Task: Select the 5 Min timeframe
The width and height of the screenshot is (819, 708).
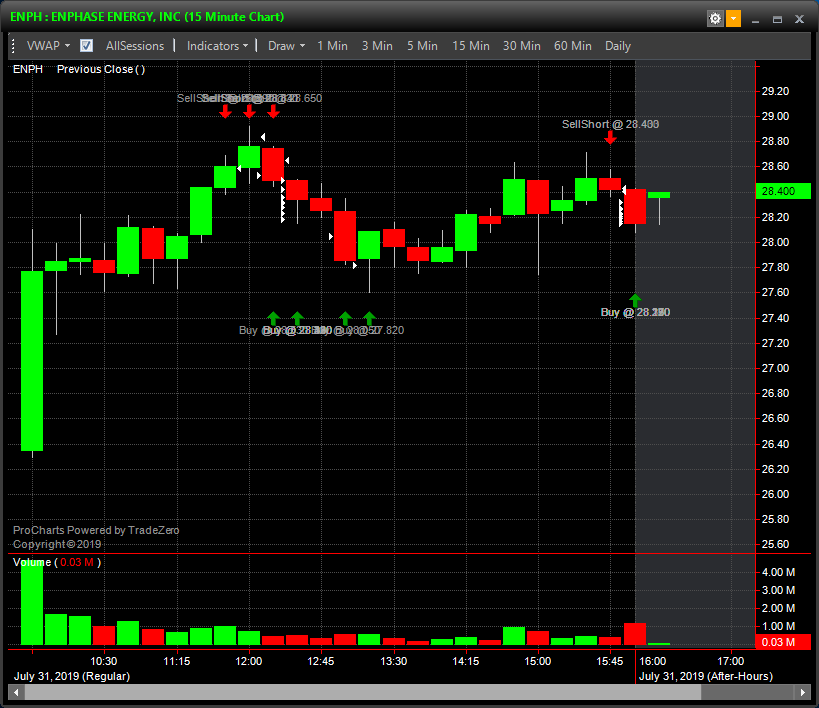Action: [422, 46]
